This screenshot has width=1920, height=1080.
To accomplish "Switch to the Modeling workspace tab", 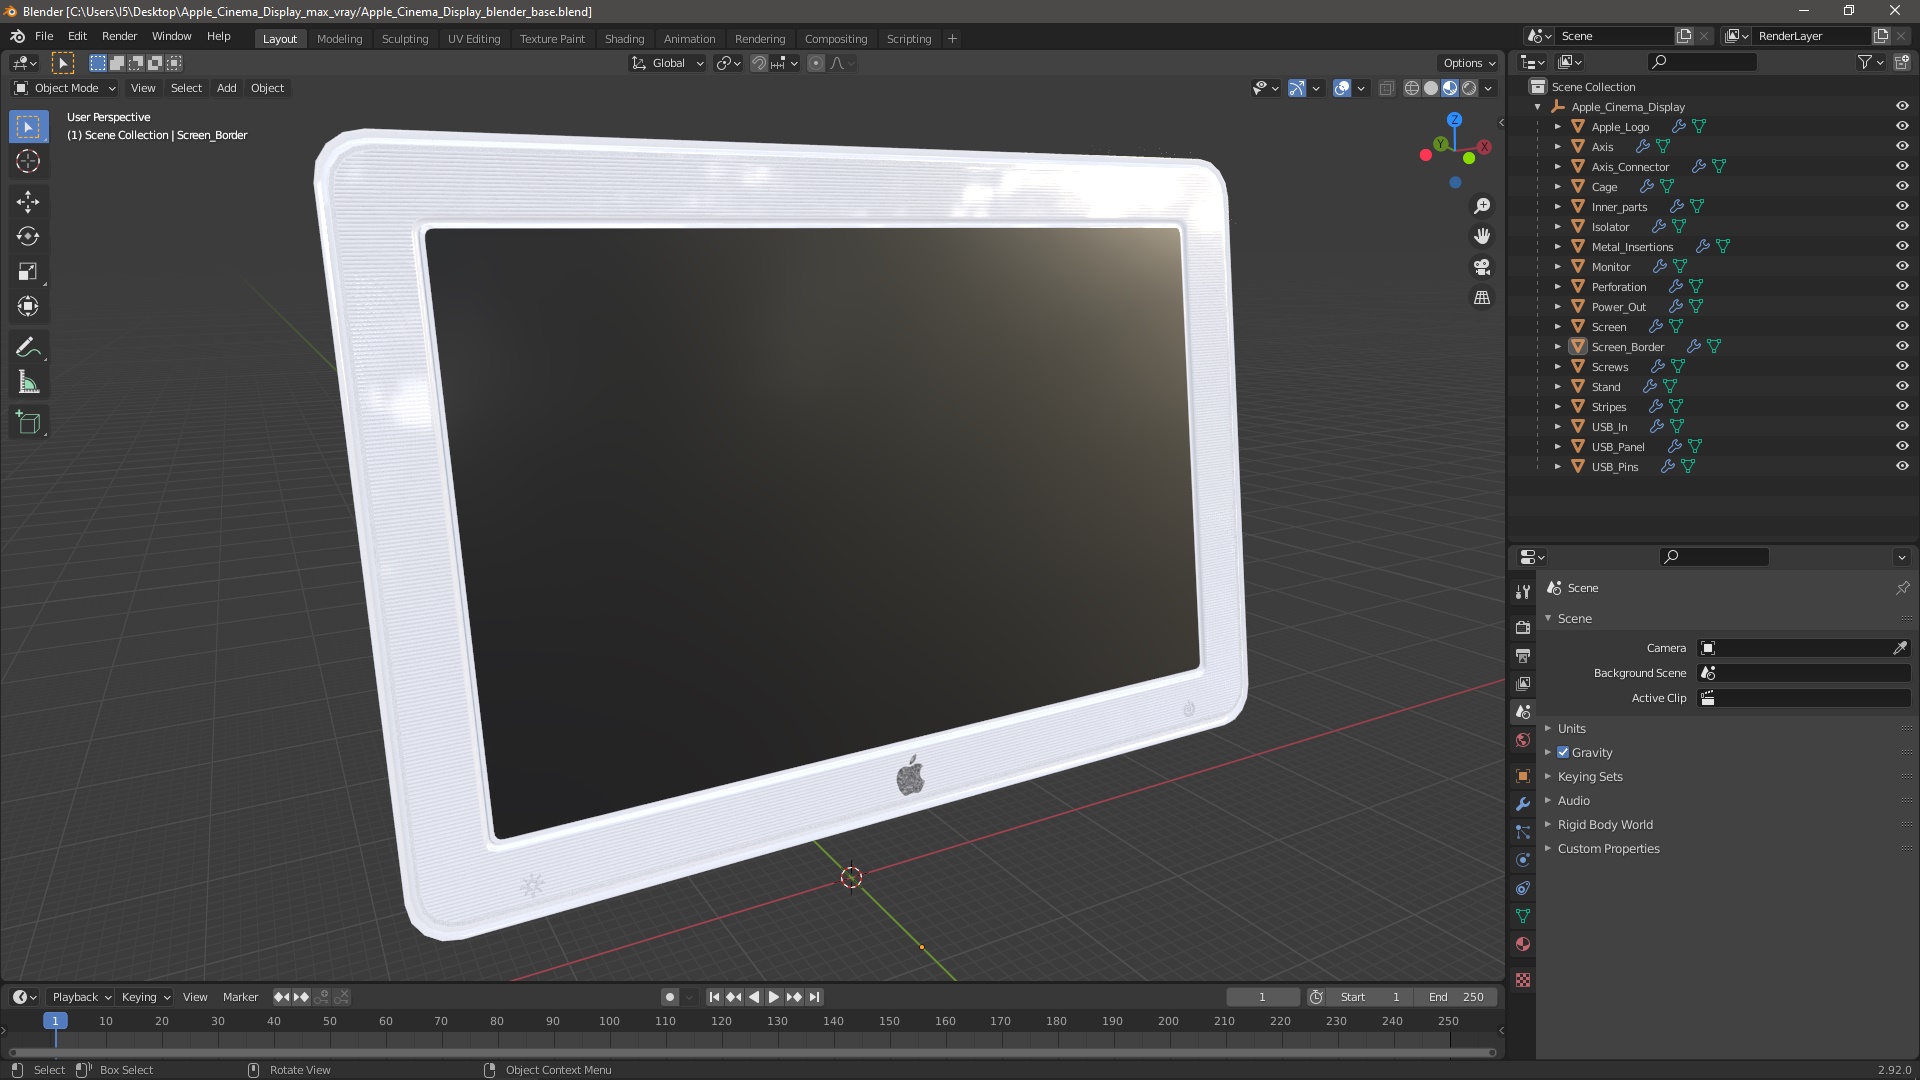I will pos(339,39).
